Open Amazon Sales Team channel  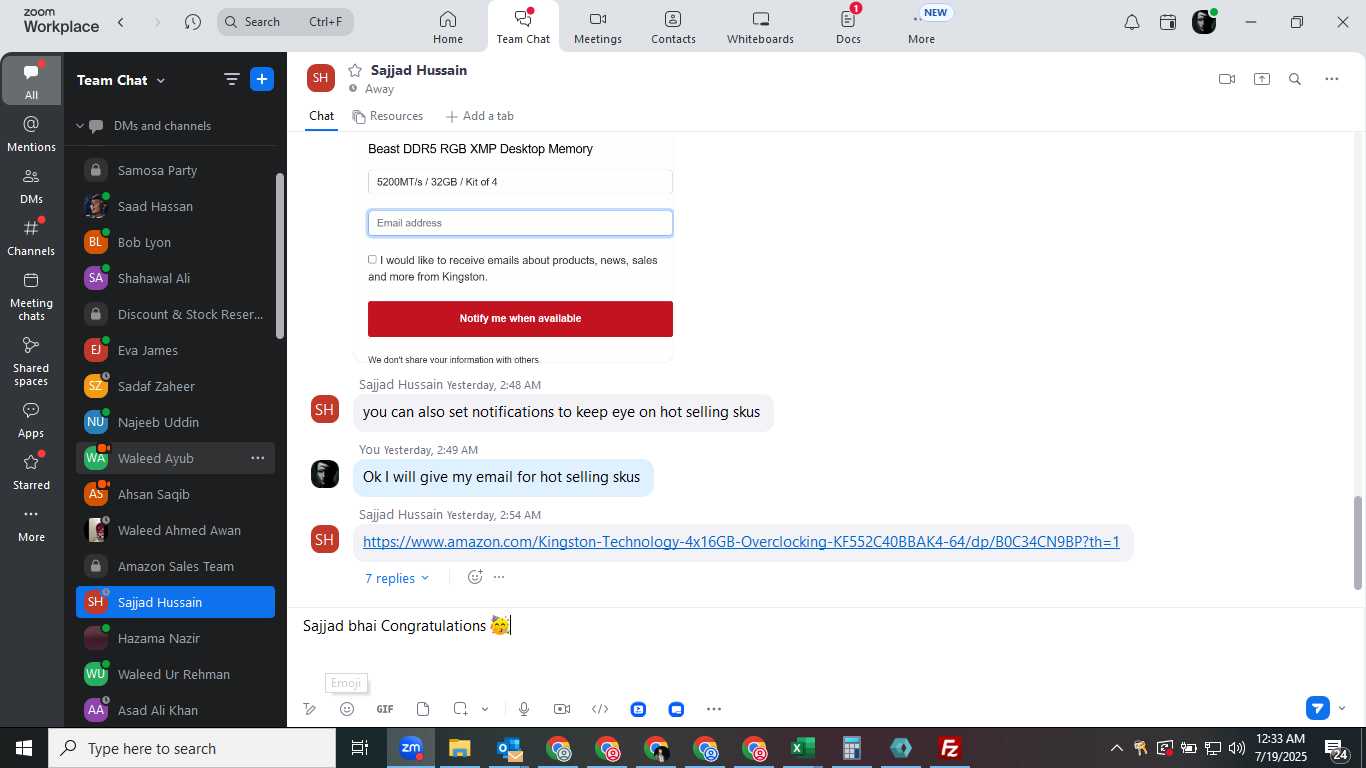175,566
